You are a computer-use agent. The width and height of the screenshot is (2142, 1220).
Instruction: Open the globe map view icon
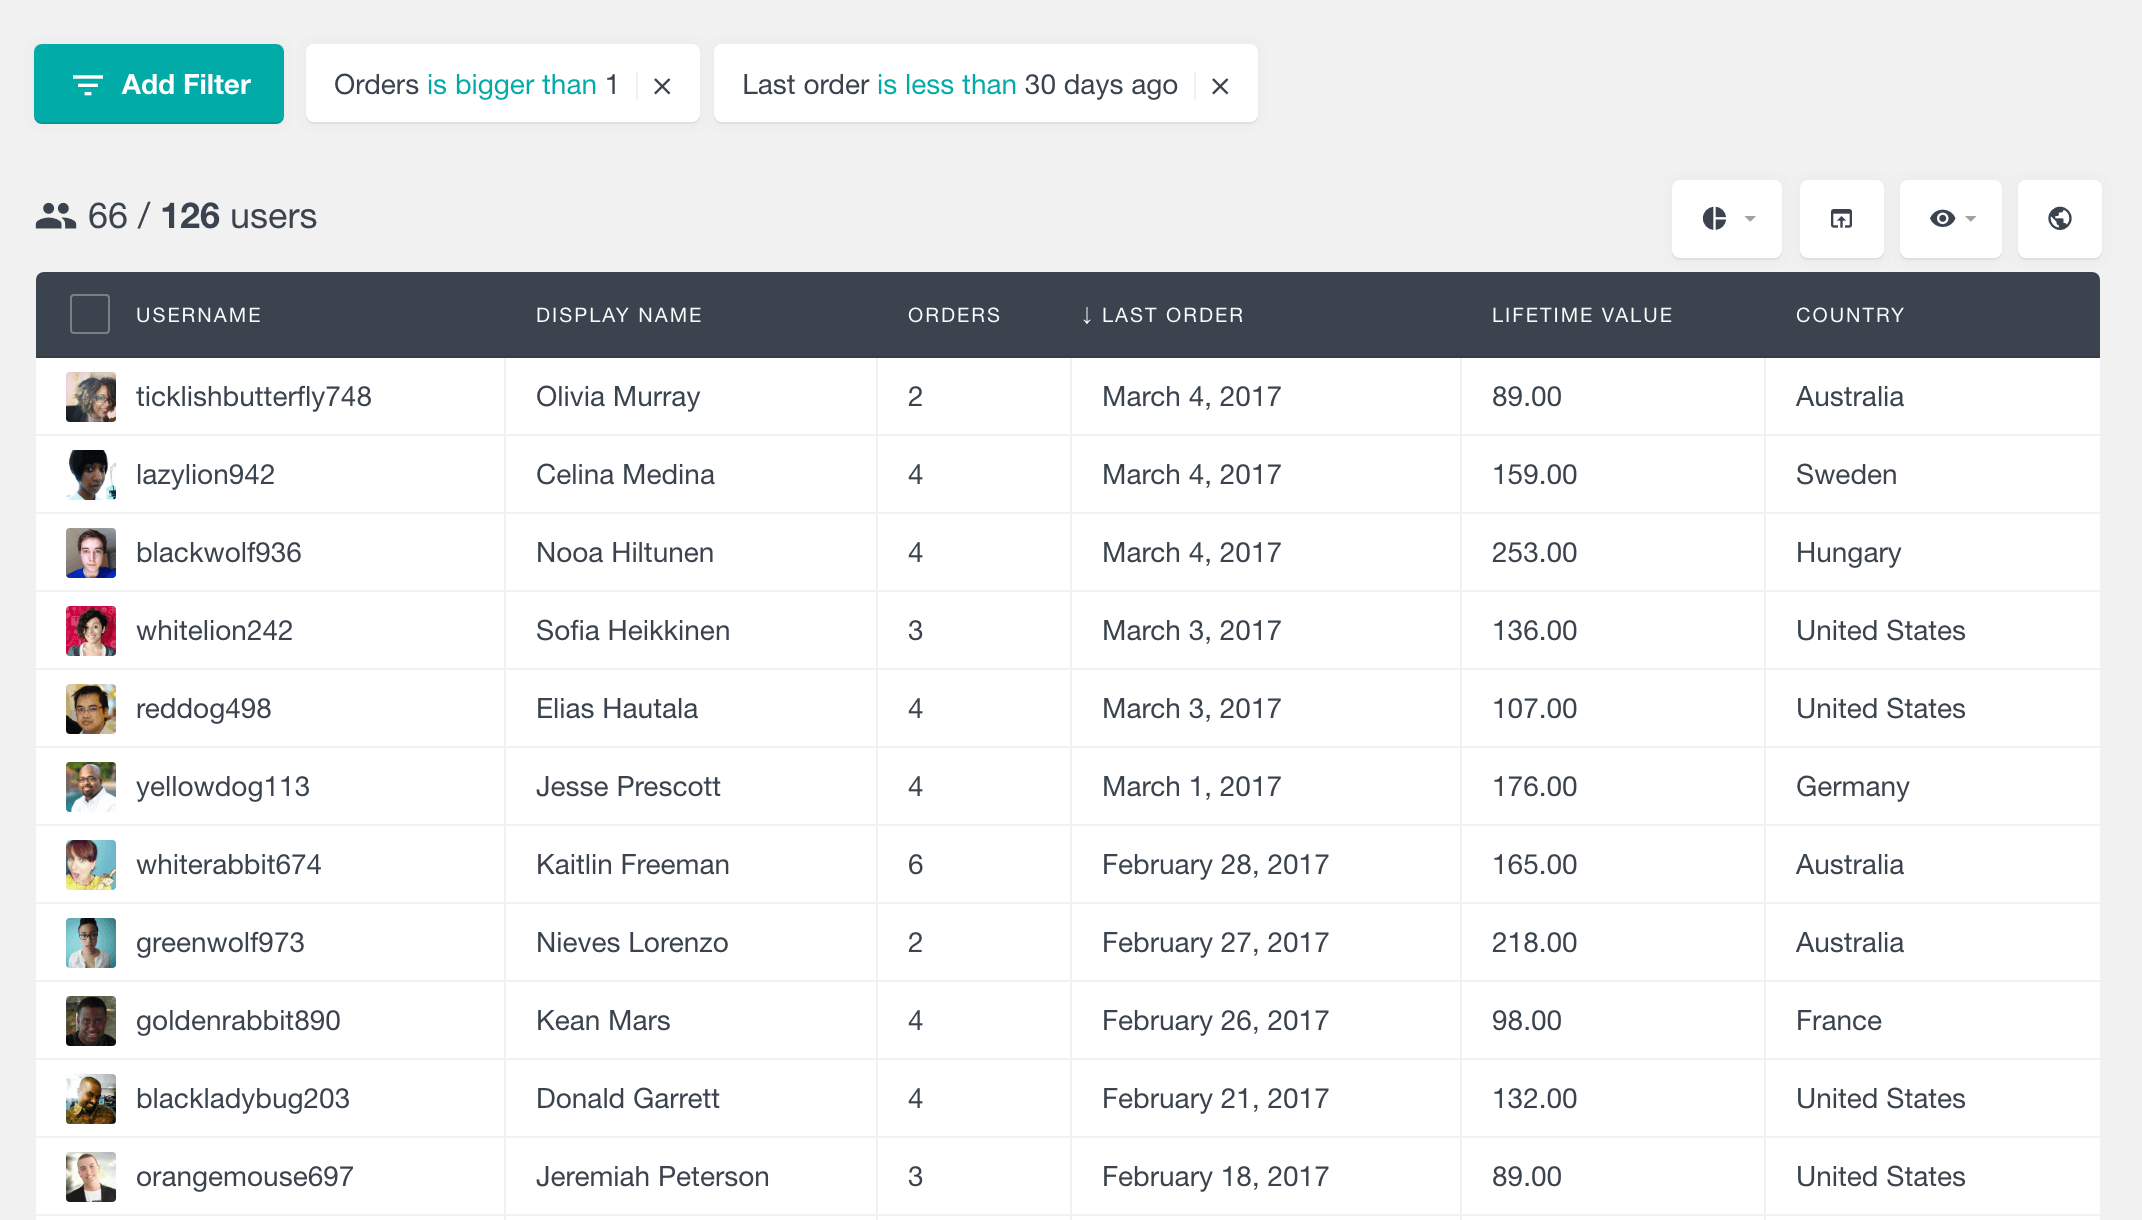[x=2059, y=219]
